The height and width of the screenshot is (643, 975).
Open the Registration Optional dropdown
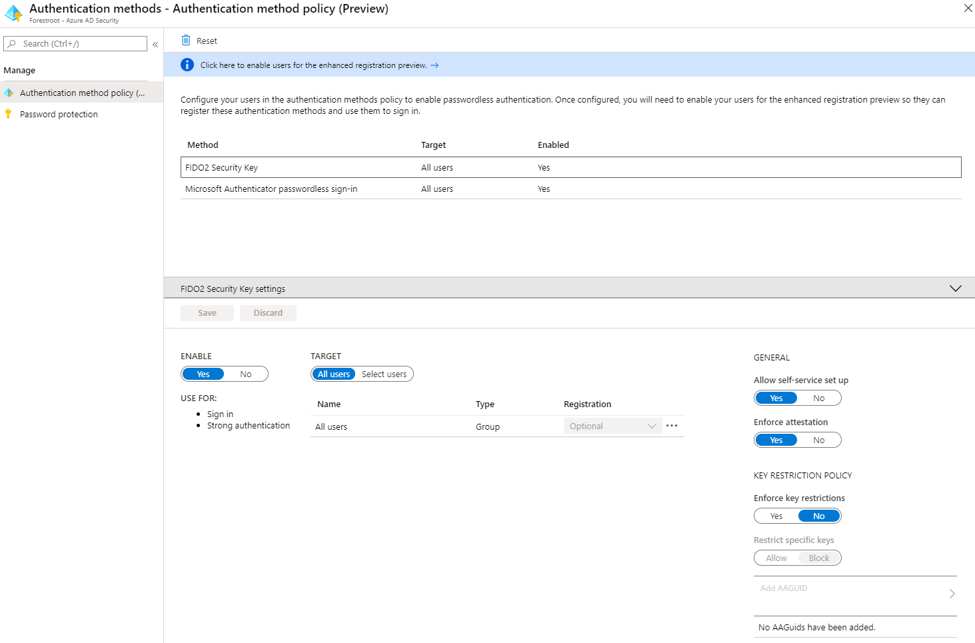point(612,426)
